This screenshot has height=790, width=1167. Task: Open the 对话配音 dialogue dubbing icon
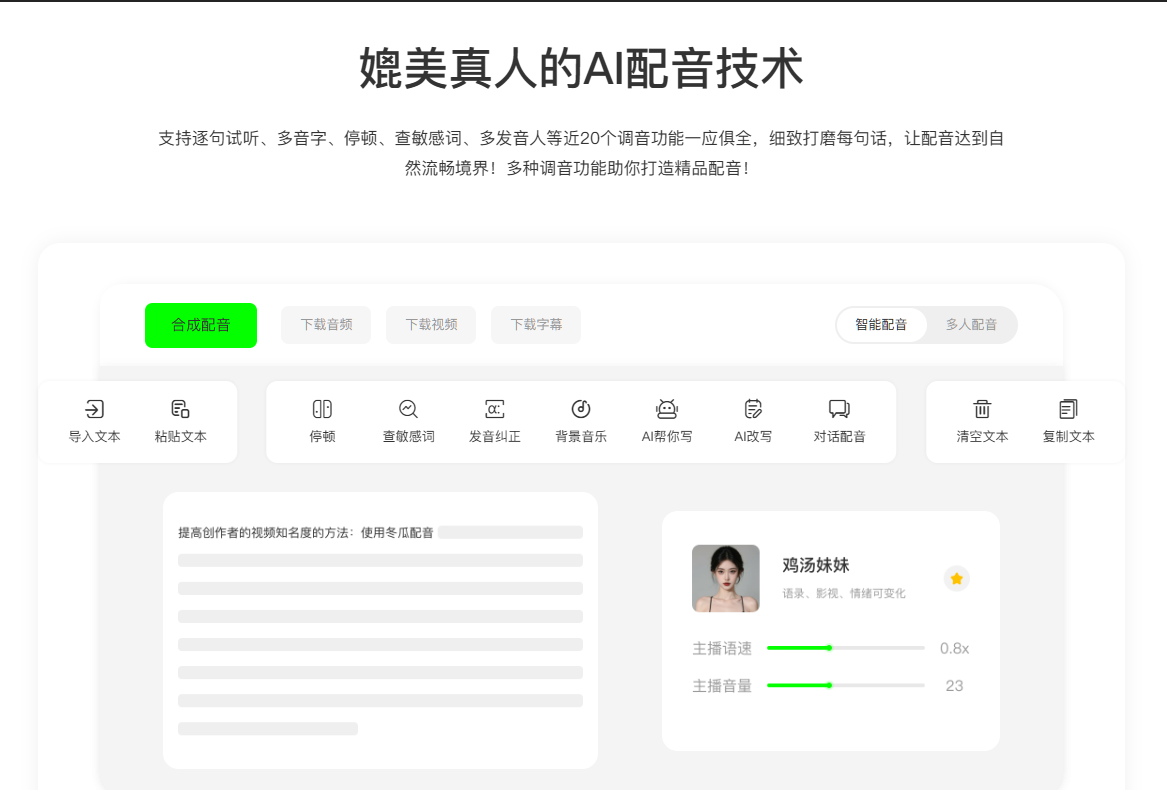[839, 409]
